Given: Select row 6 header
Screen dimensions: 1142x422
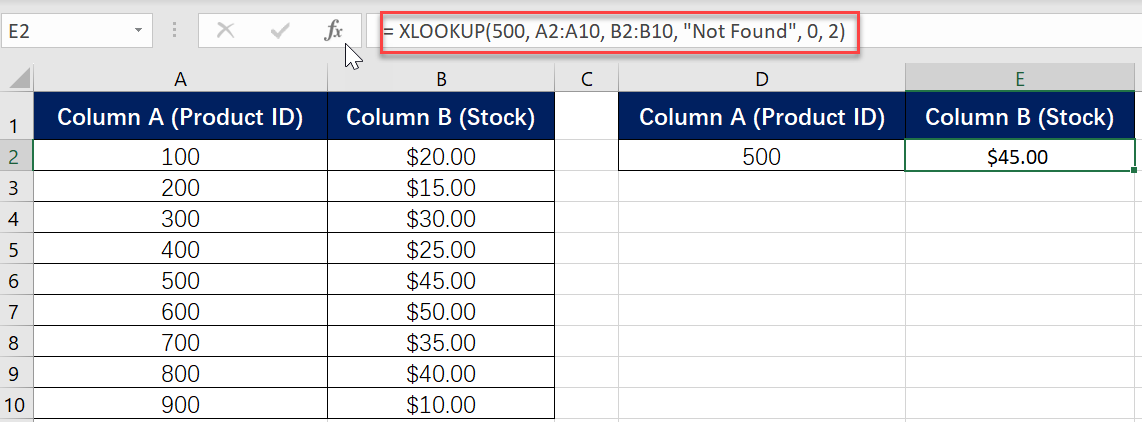Looking at the screenshot, I should click(16, 281).
